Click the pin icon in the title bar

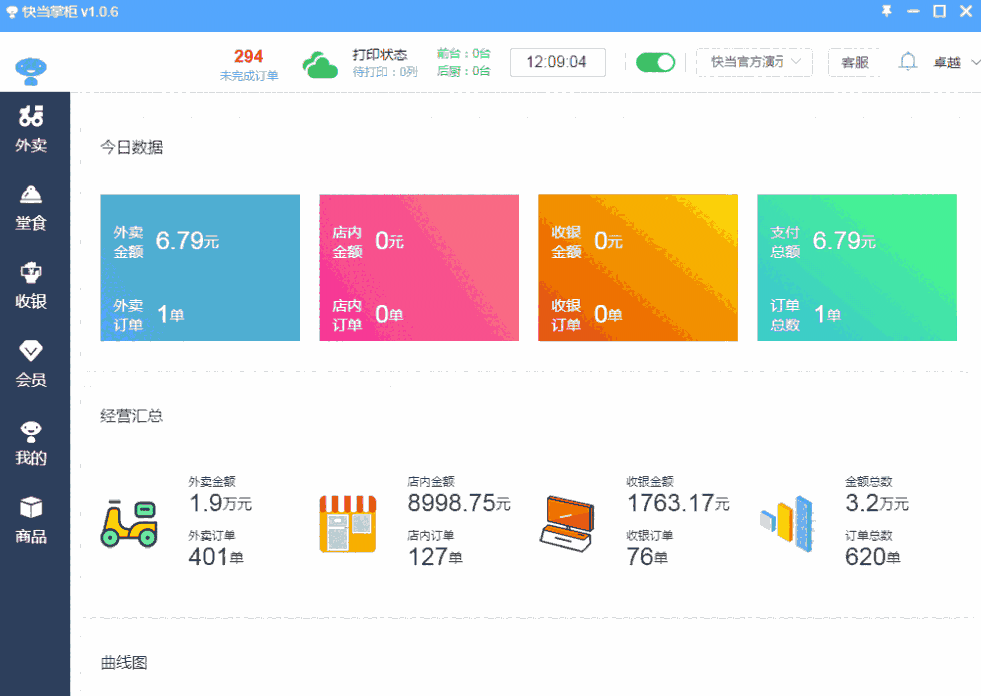coord(887,12)
